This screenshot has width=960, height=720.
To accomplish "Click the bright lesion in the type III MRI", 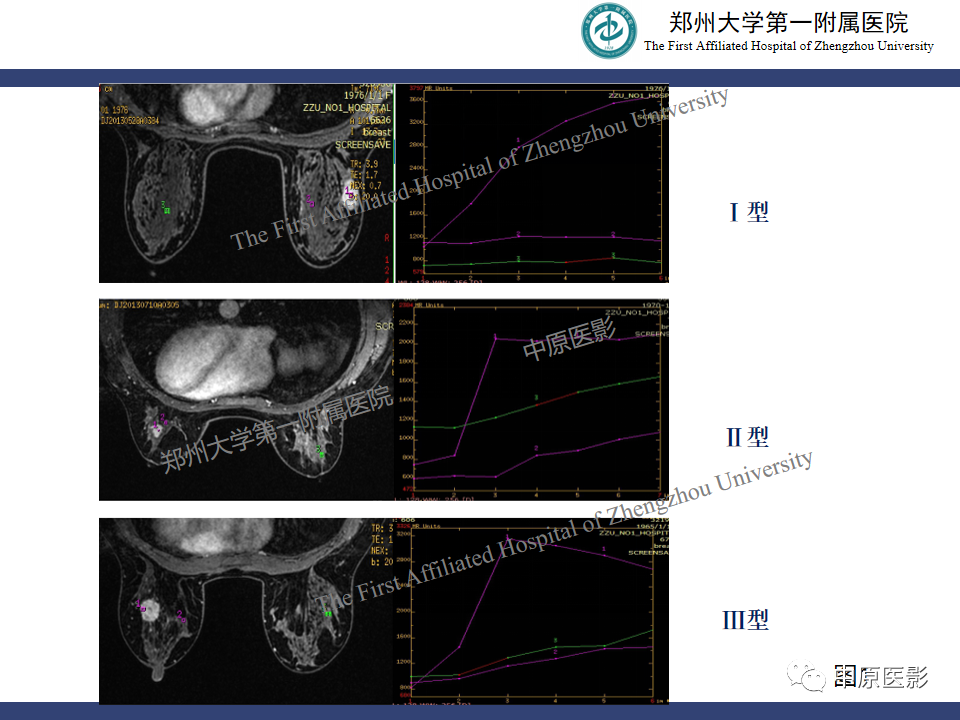I will pos(150,610).
